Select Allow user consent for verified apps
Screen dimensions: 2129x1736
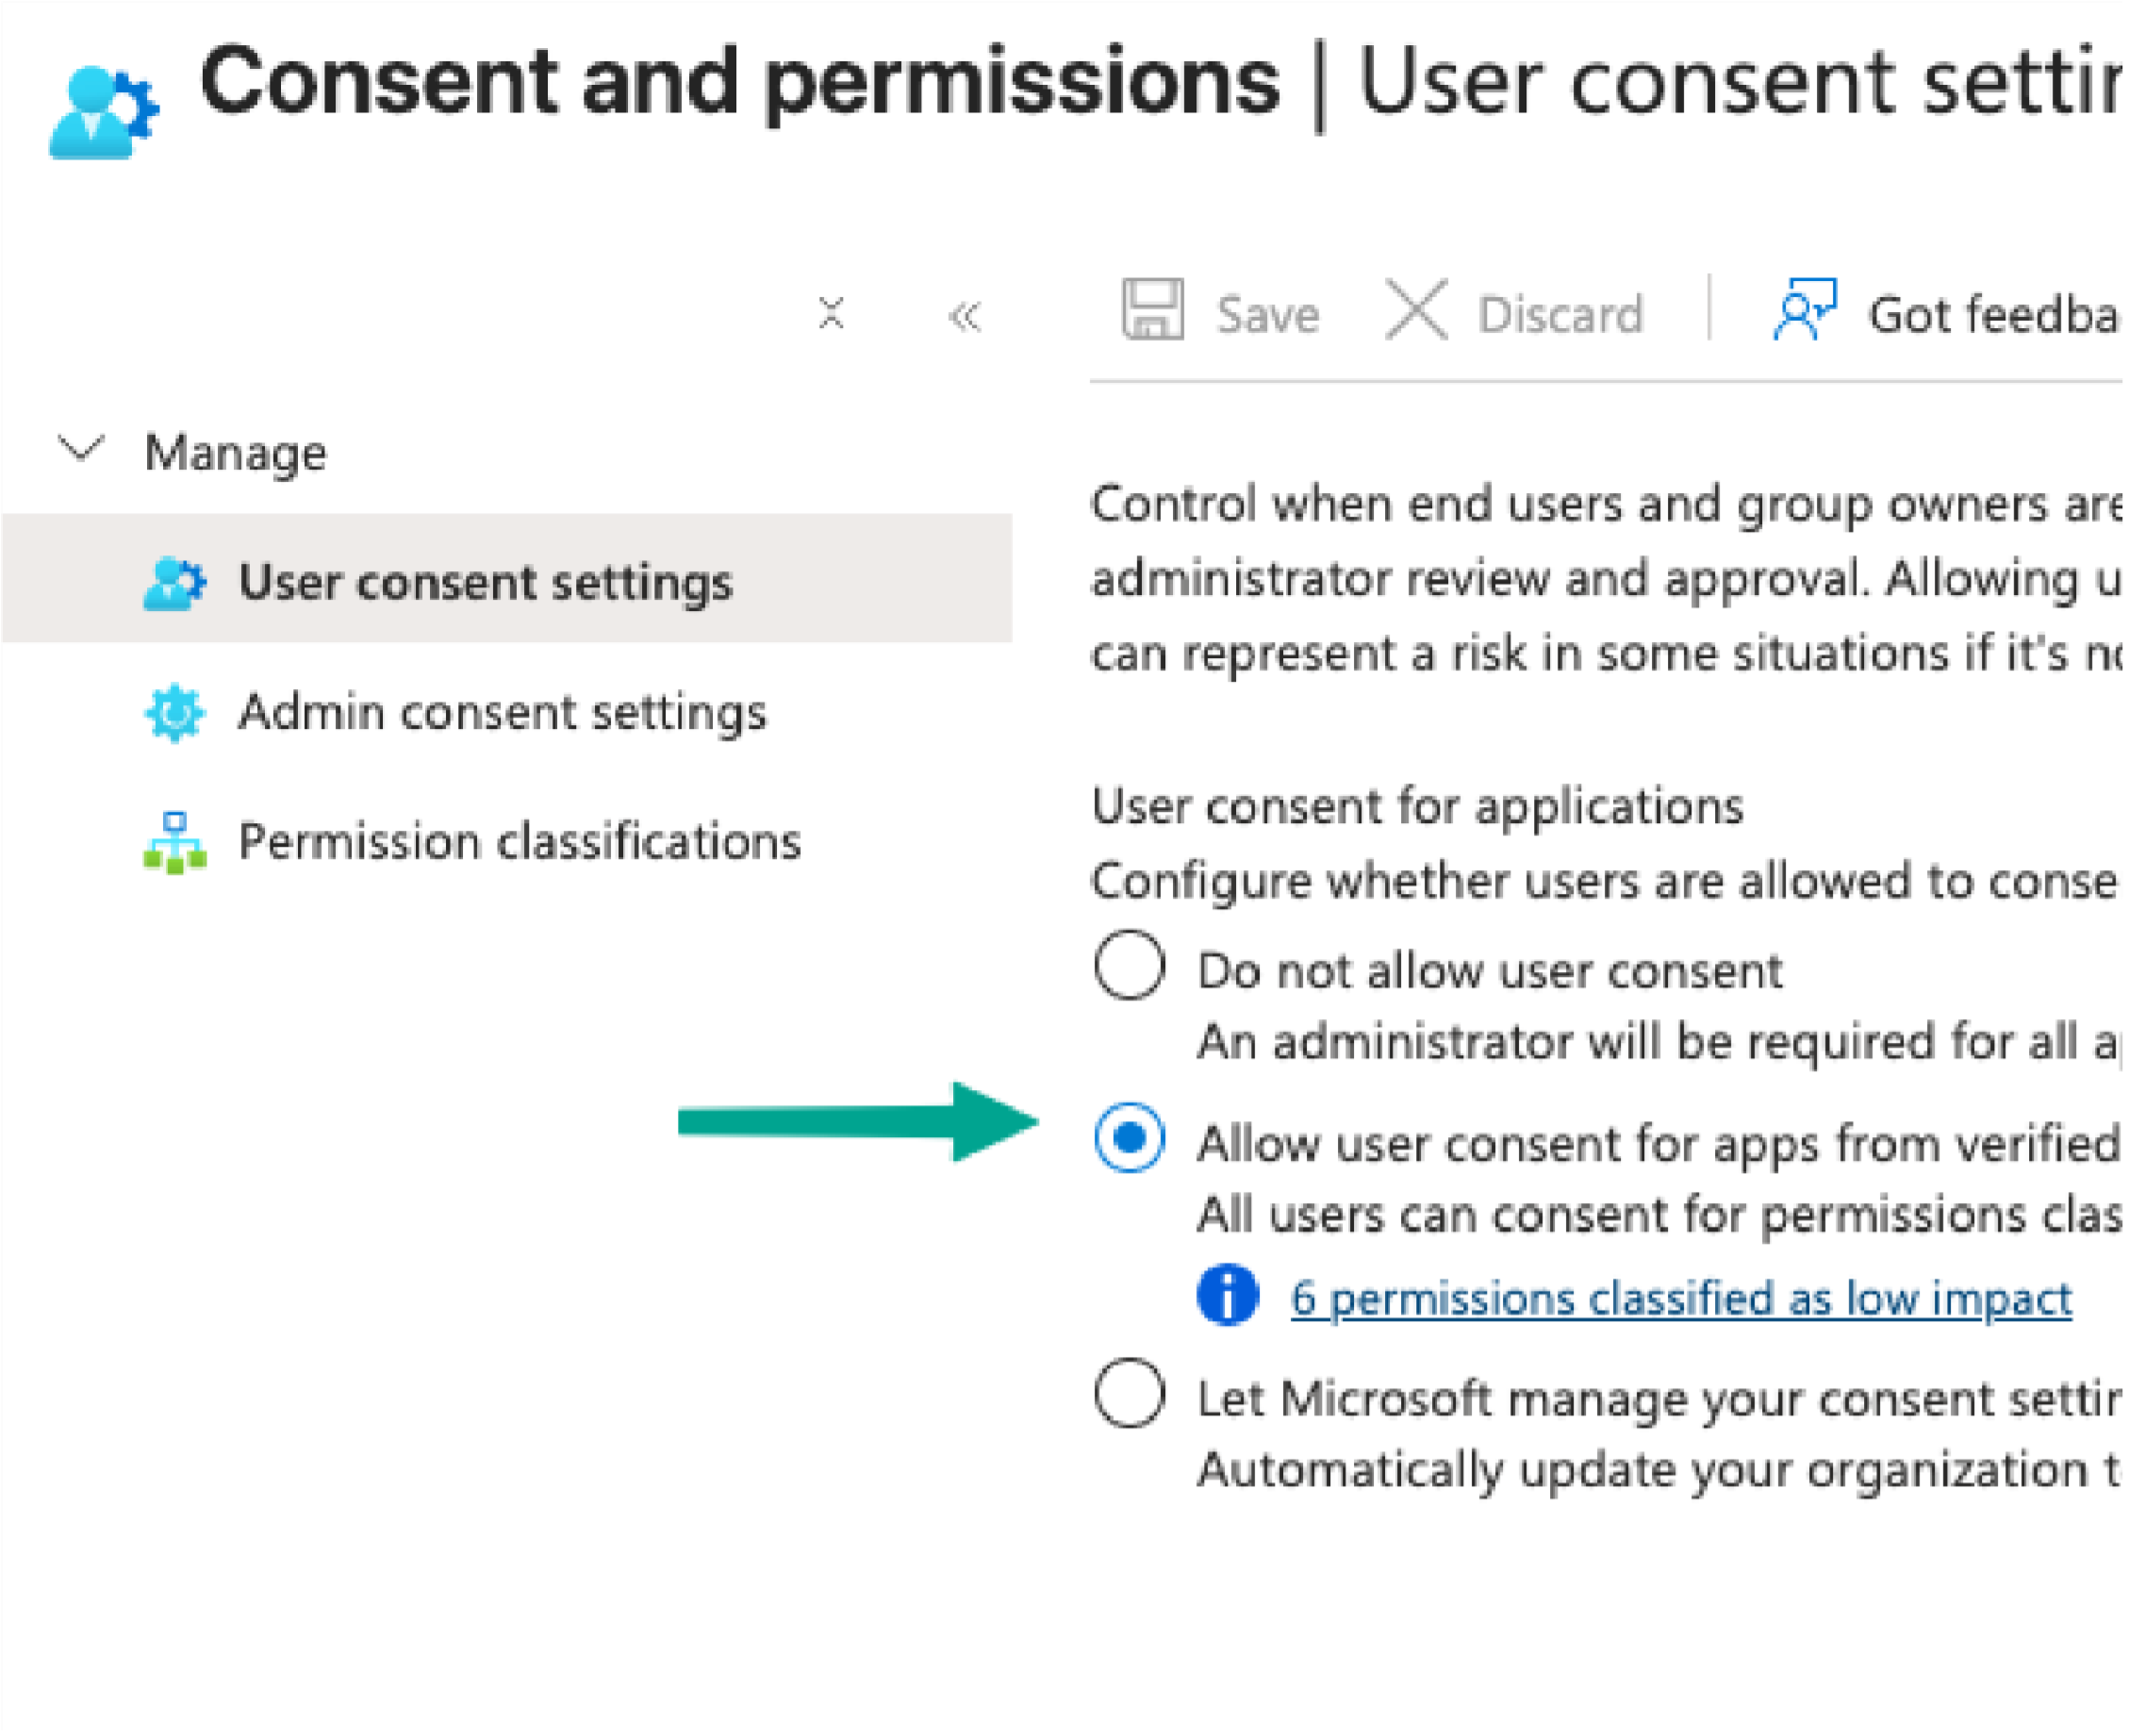tap(1129, 1138)
